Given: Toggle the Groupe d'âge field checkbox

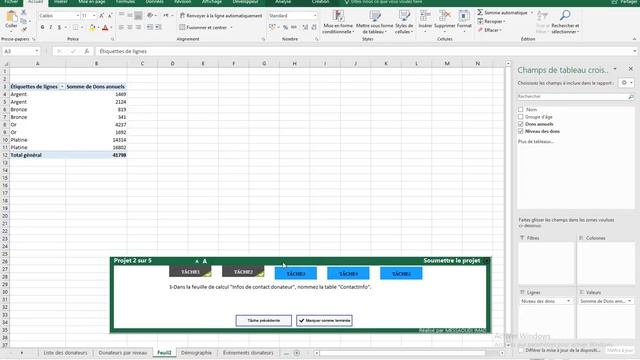Looking at the screenshot, I should (520, 117).
